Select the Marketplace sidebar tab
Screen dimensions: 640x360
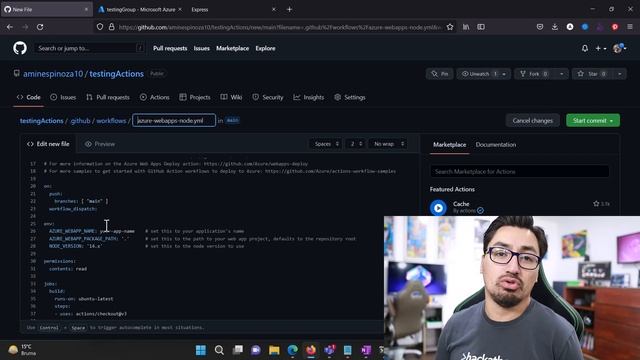(449, 144)
